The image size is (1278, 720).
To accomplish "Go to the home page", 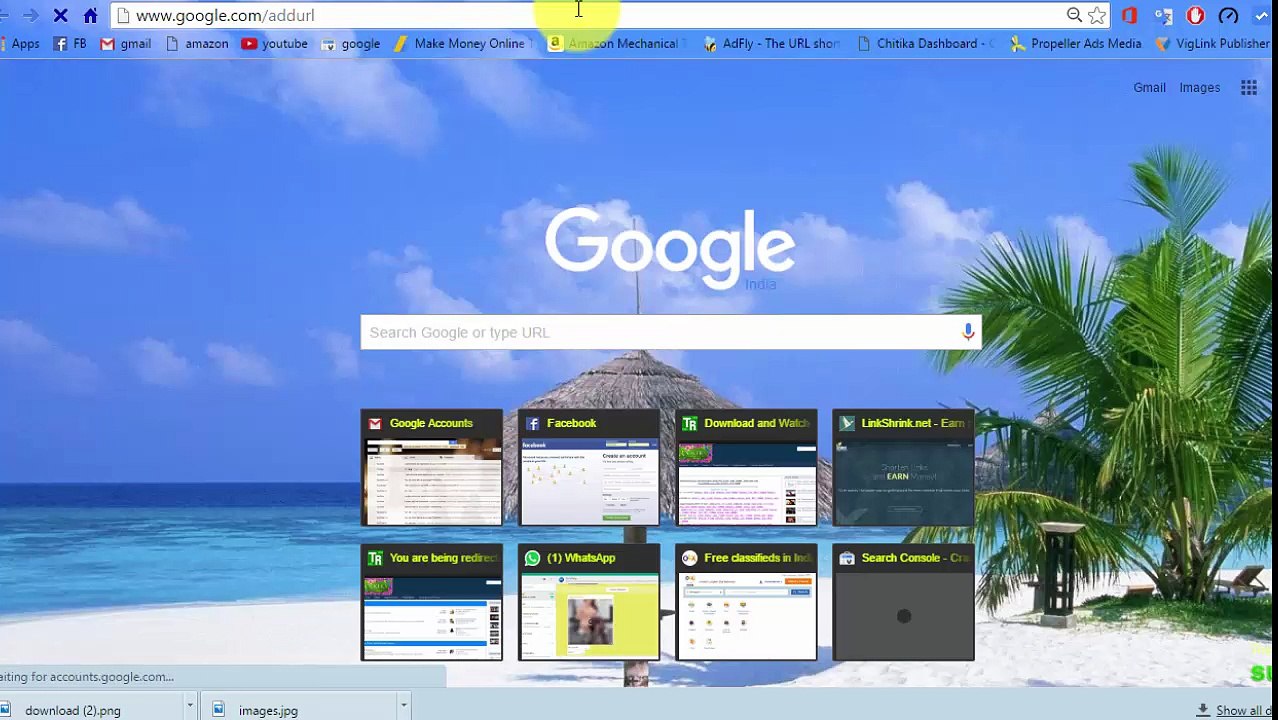I will [x=90, y=15].
